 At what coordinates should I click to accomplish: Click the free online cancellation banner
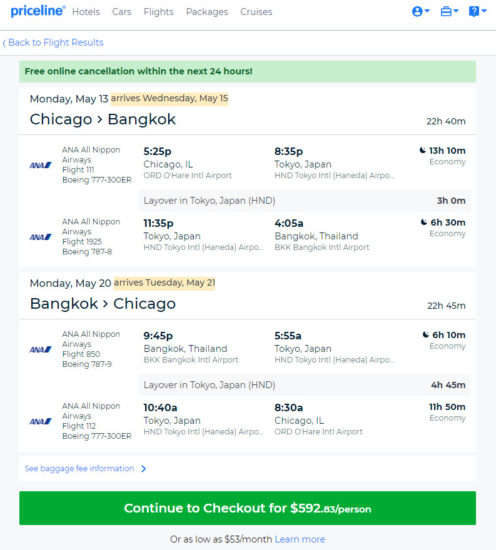(248, 72)
